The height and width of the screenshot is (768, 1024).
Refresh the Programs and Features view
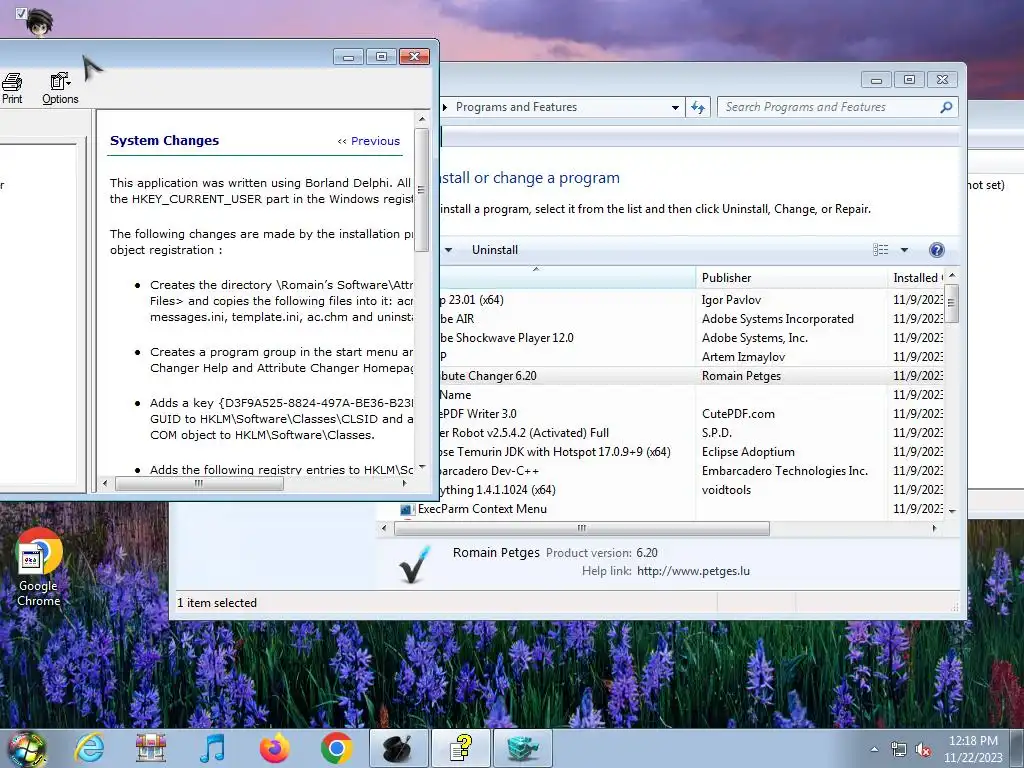coord(698,107)
